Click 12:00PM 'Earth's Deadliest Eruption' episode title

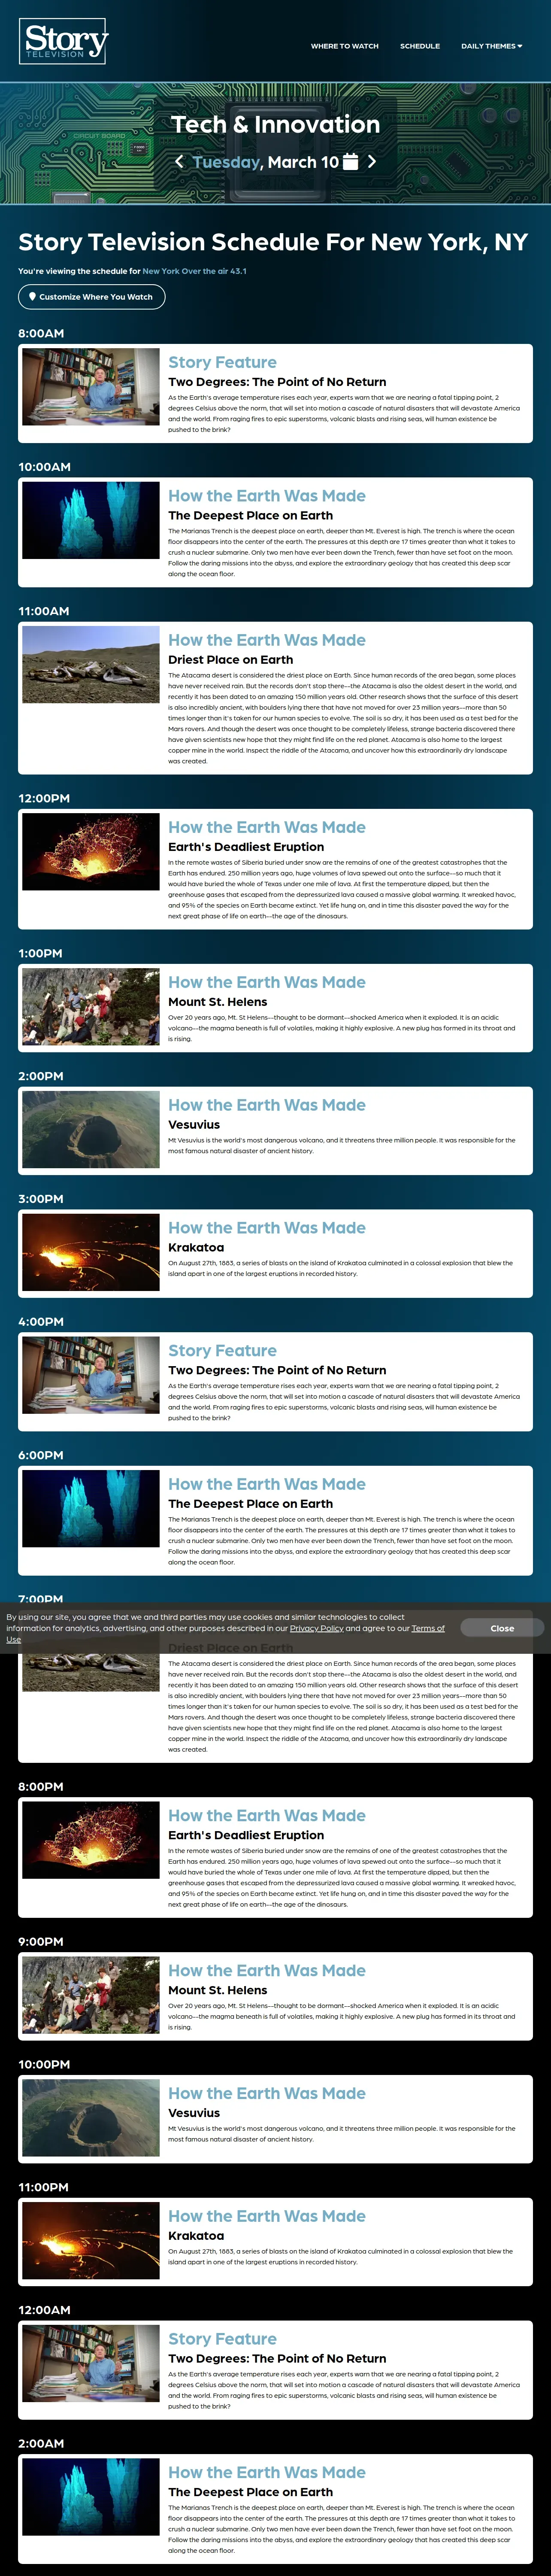tap(246, 847)
